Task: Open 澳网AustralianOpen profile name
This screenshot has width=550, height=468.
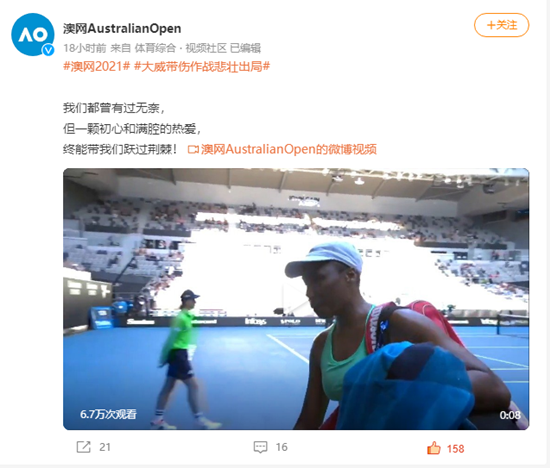Action: (x=122, y=28)
